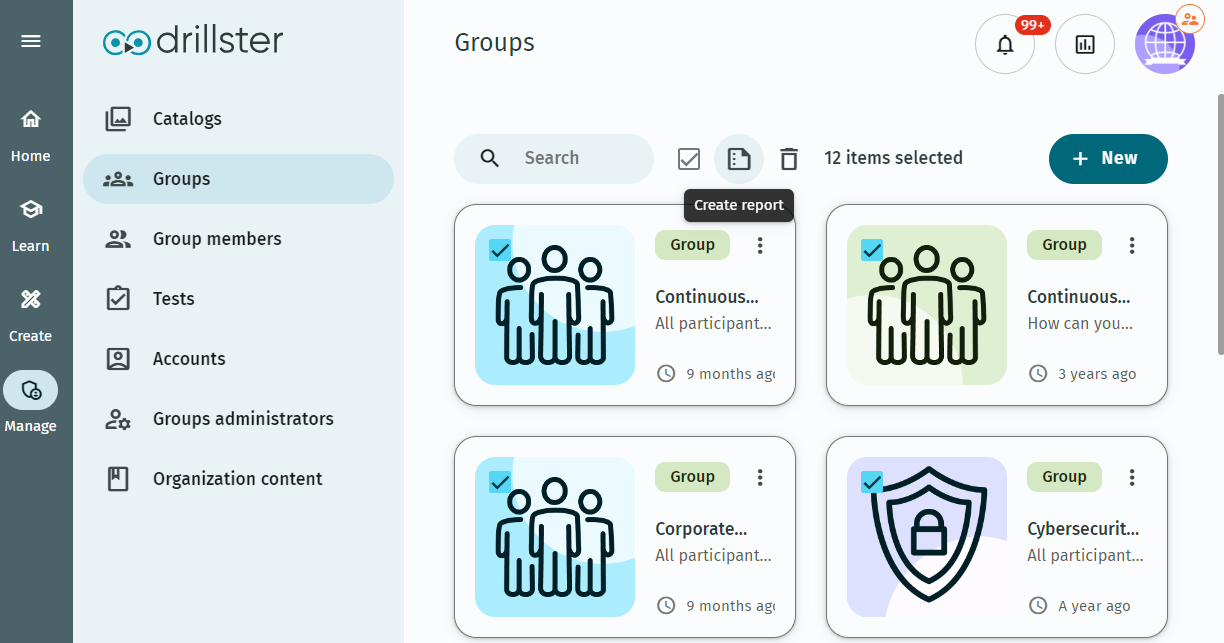Open the user profile avatar

(1165, 44)
